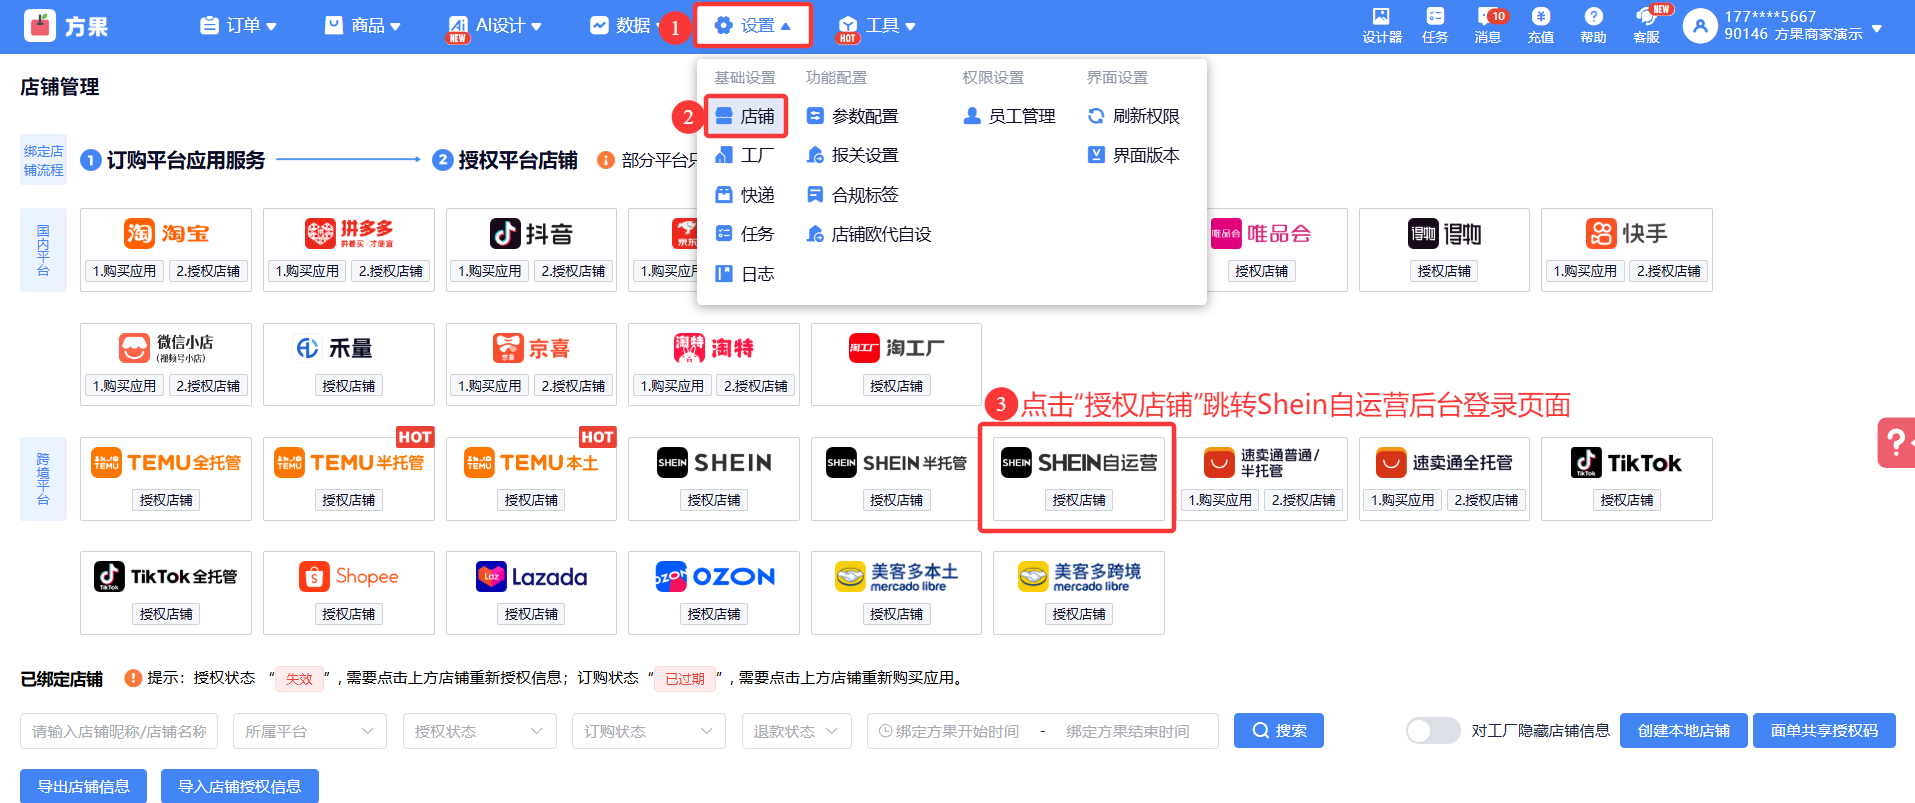
Task: Select 快递 in settings menu
Action: (x=745, y=195)
